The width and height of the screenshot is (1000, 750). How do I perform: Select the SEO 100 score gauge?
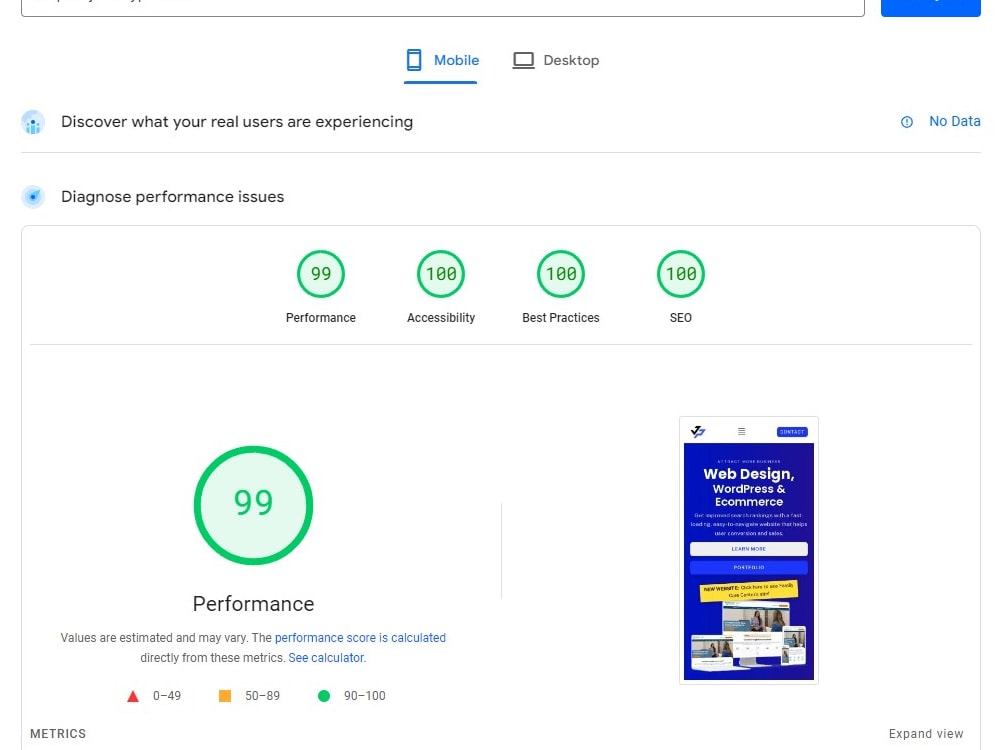coord(680,274)
